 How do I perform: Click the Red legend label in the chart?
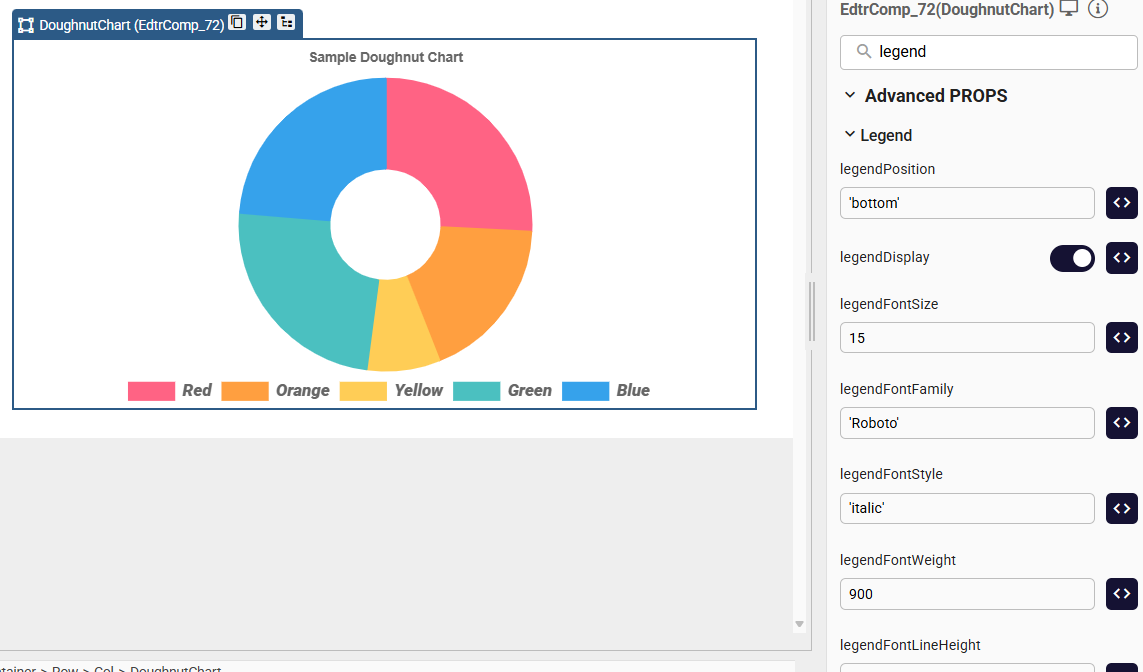196,391
